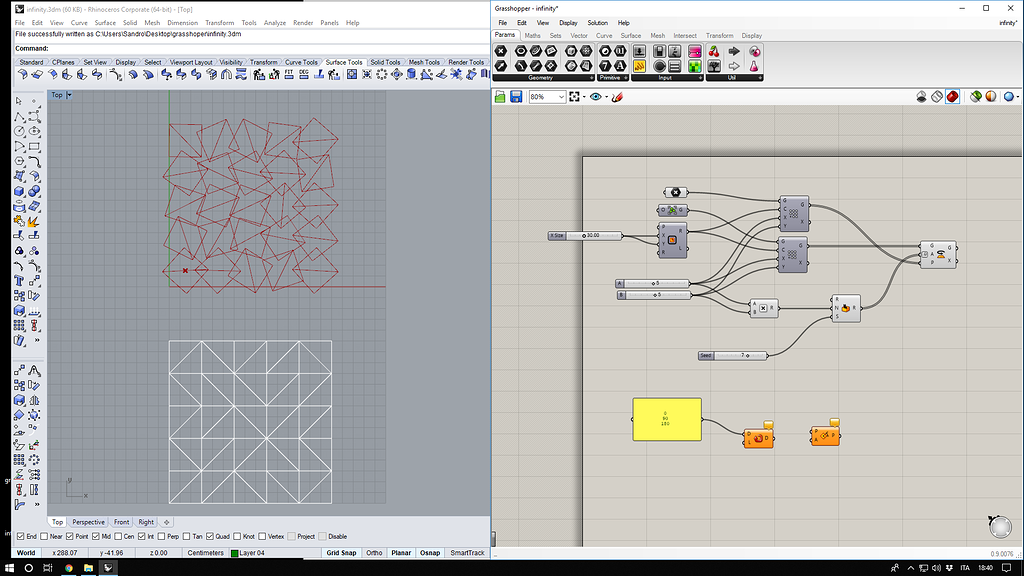Switch to the Curve Tools toolbar tab
Viewport: 1024px width, 576px height.
[302, 62]
